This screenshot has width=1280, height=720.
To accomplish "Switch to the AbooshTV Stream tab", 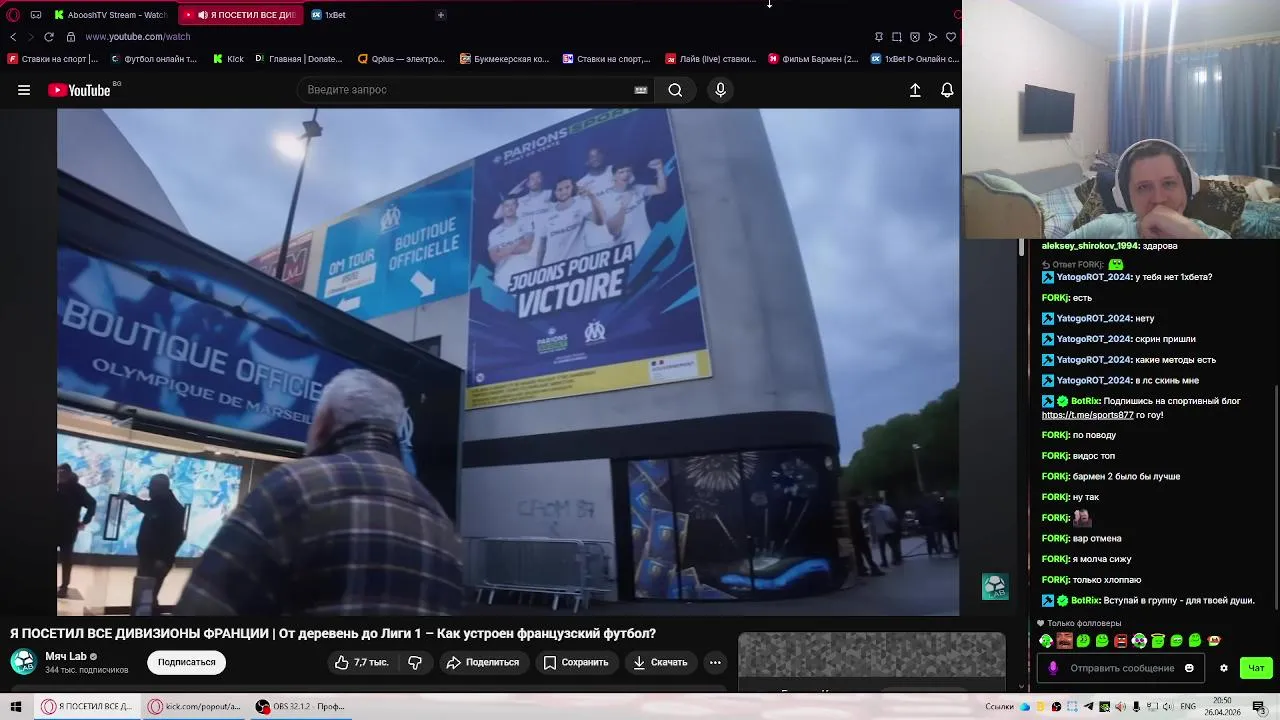I will coord(110,15).
